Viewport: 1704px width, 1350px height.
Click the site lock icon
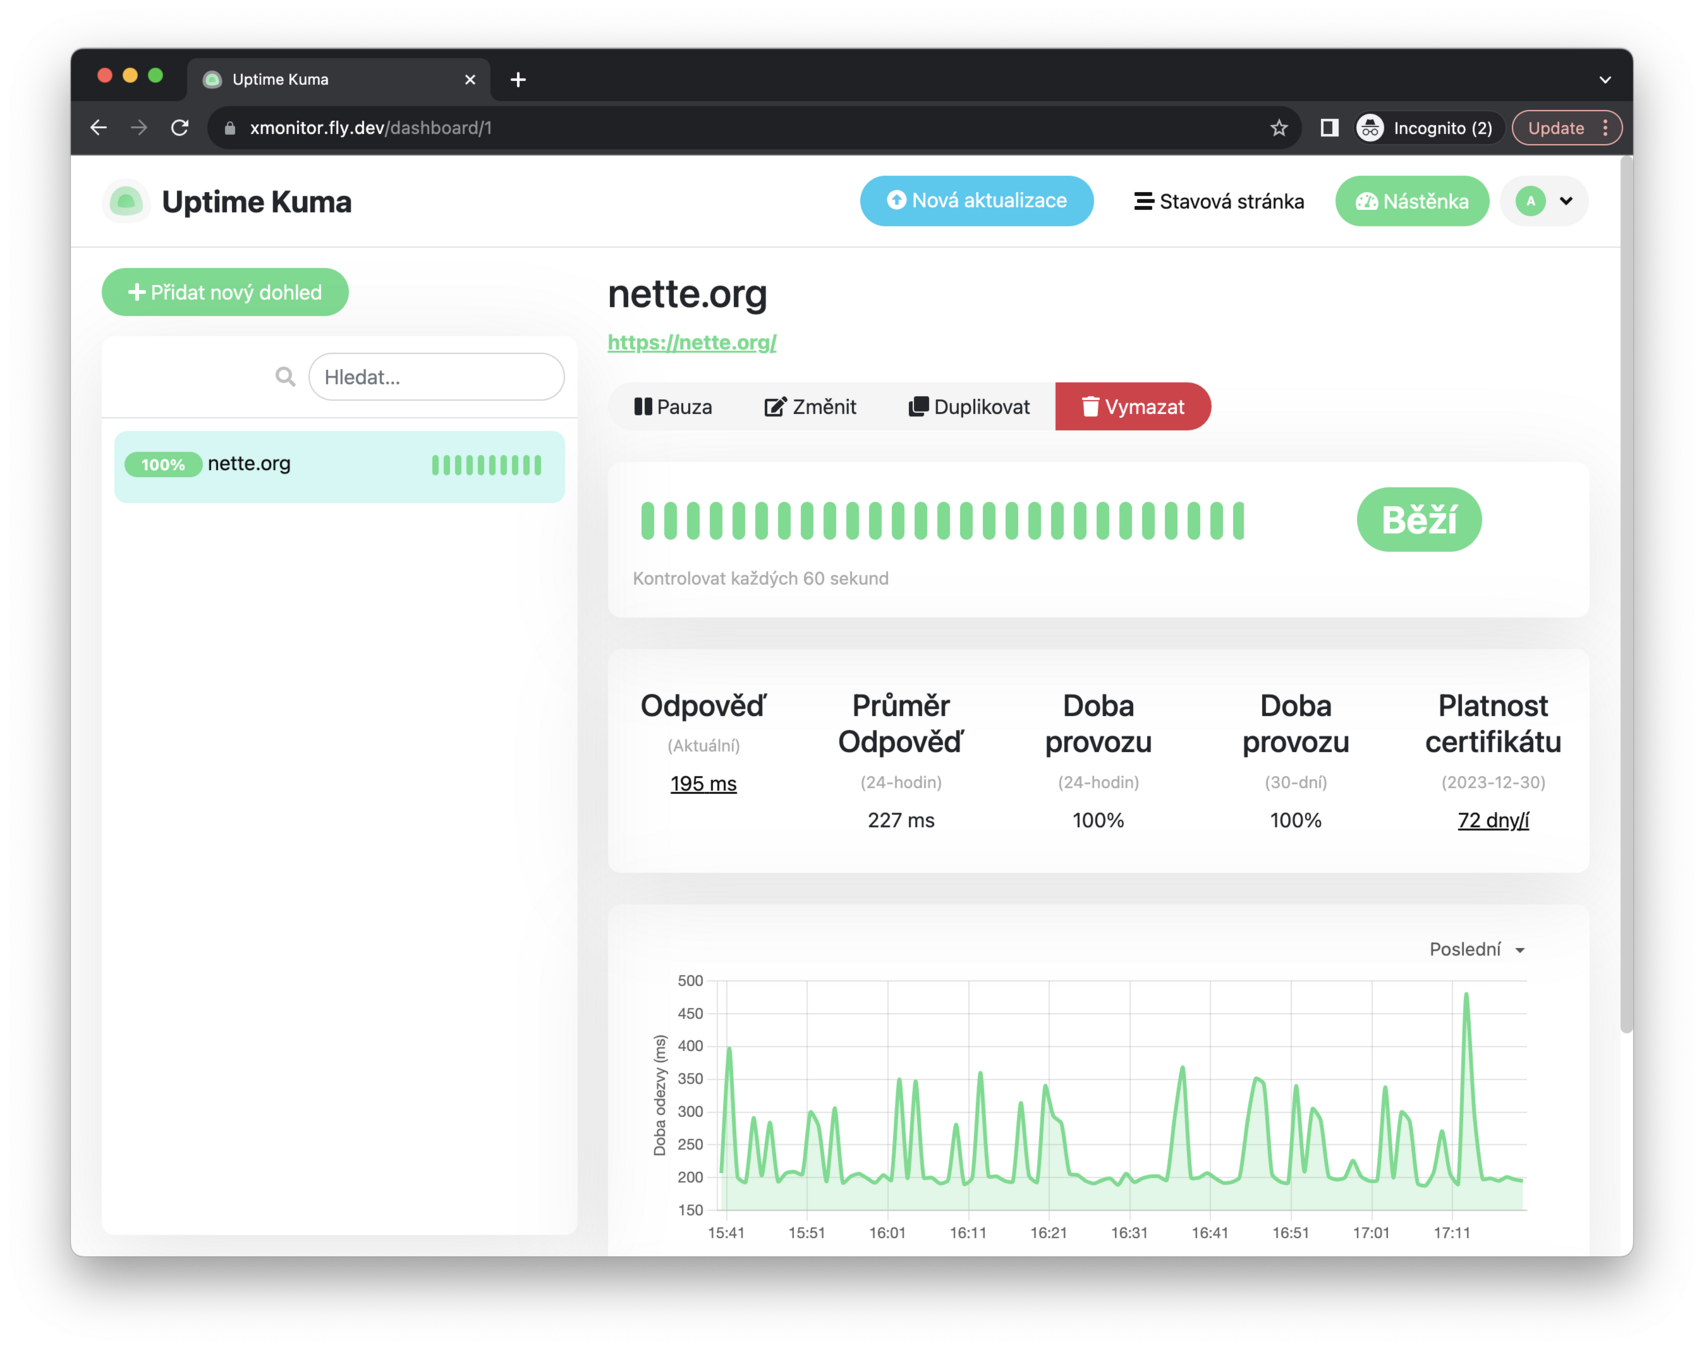point(230,128)
